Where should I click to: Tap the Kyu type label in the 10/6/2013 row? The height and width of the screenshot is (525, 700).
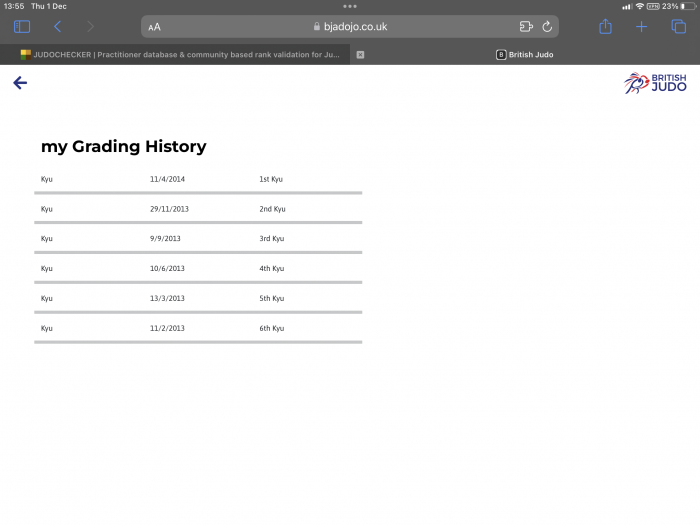click(x=46, y=268)
